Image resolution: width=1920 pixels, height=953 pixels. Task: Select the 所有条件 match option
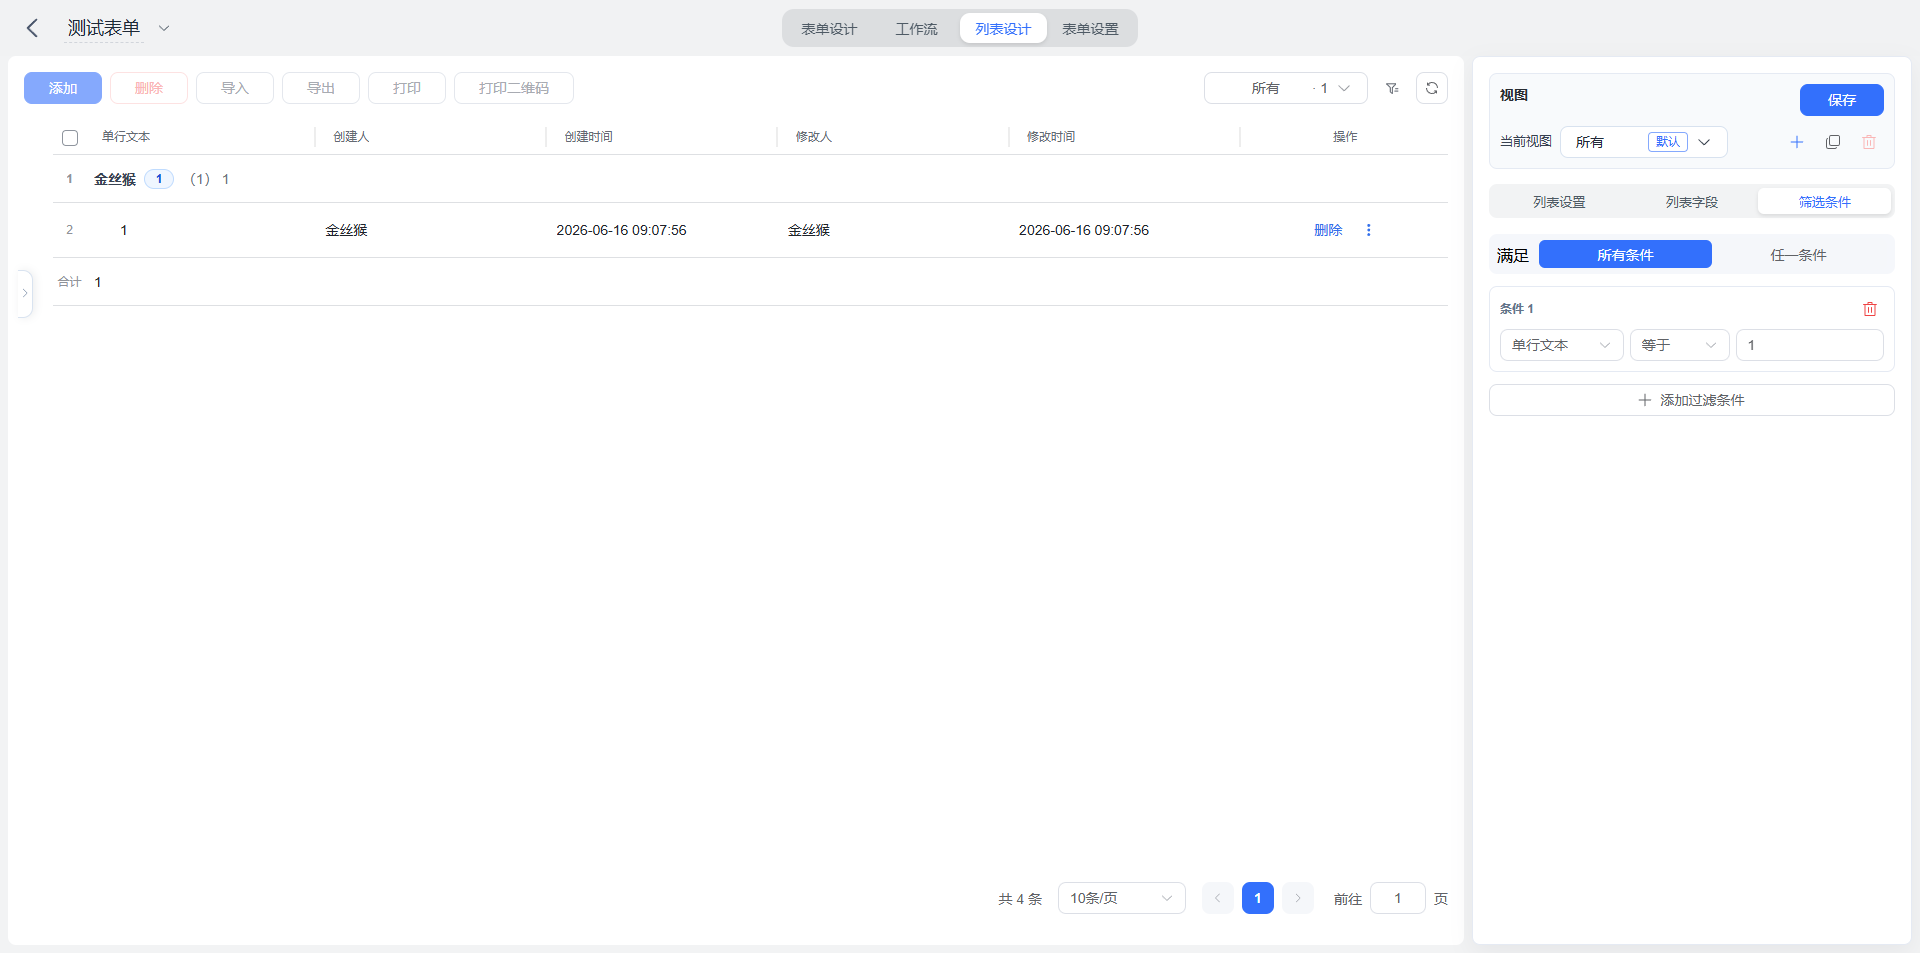1625,255
